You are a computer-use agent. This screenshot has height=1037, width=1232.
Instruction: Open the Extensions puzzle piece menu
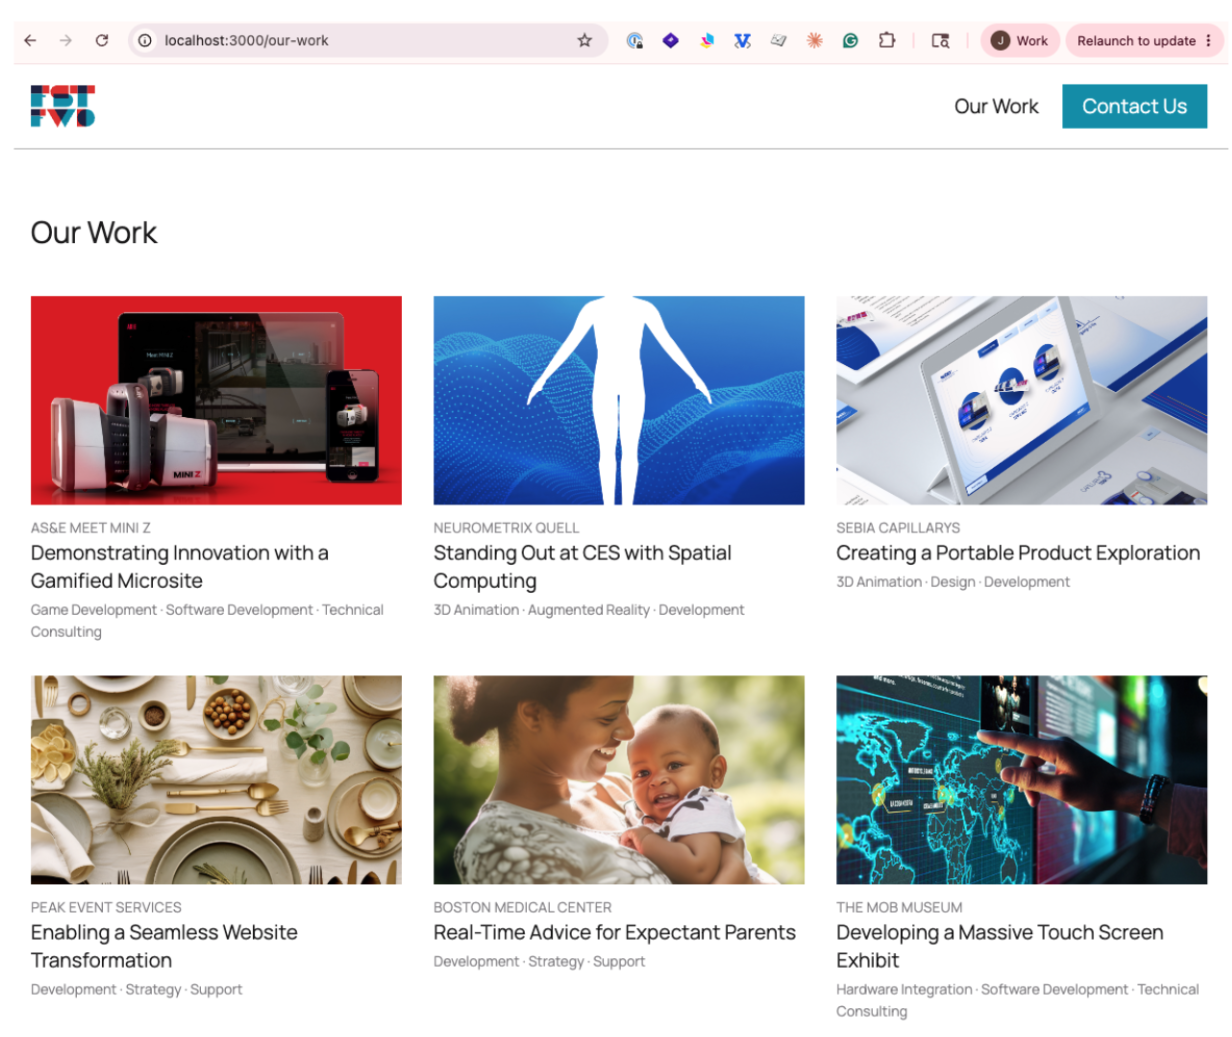(887, 41)
